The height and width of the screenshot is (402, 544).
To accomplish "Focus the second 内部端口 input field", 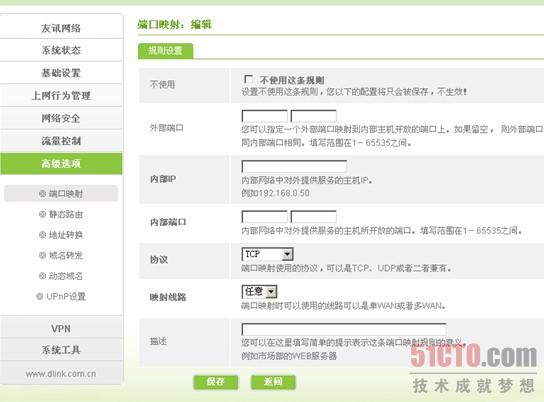I will click(x=314, y=216).
